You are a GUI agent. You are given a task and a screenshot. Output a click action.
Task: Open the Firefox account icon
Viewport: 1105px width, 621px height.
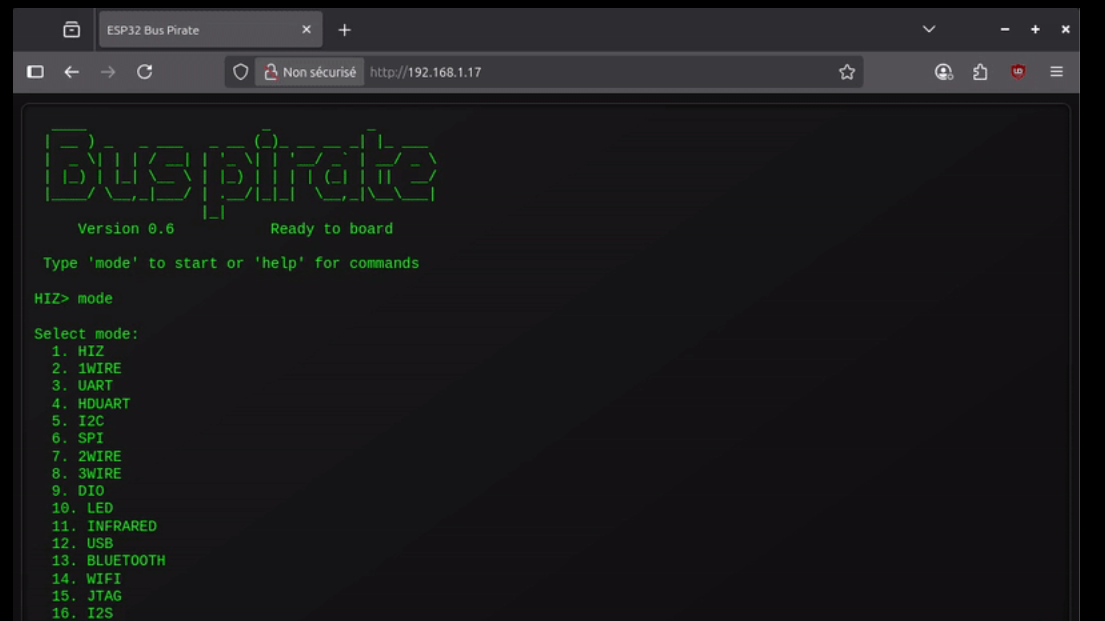coord(943,72)
